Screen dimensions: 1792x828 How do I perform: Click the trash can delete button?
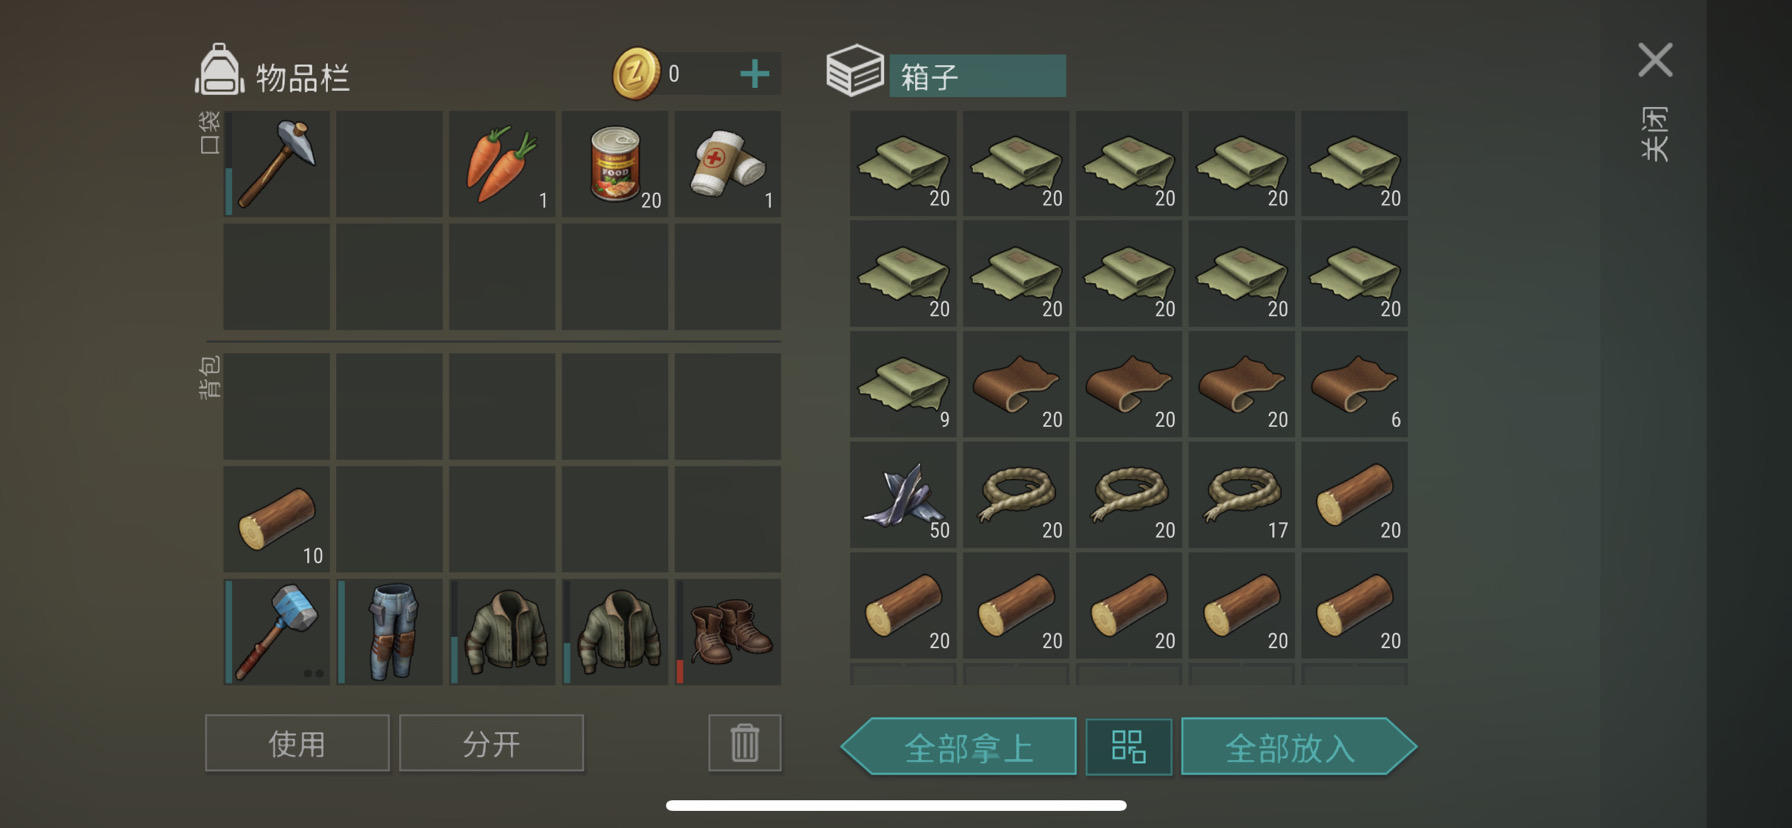(745, 743)
